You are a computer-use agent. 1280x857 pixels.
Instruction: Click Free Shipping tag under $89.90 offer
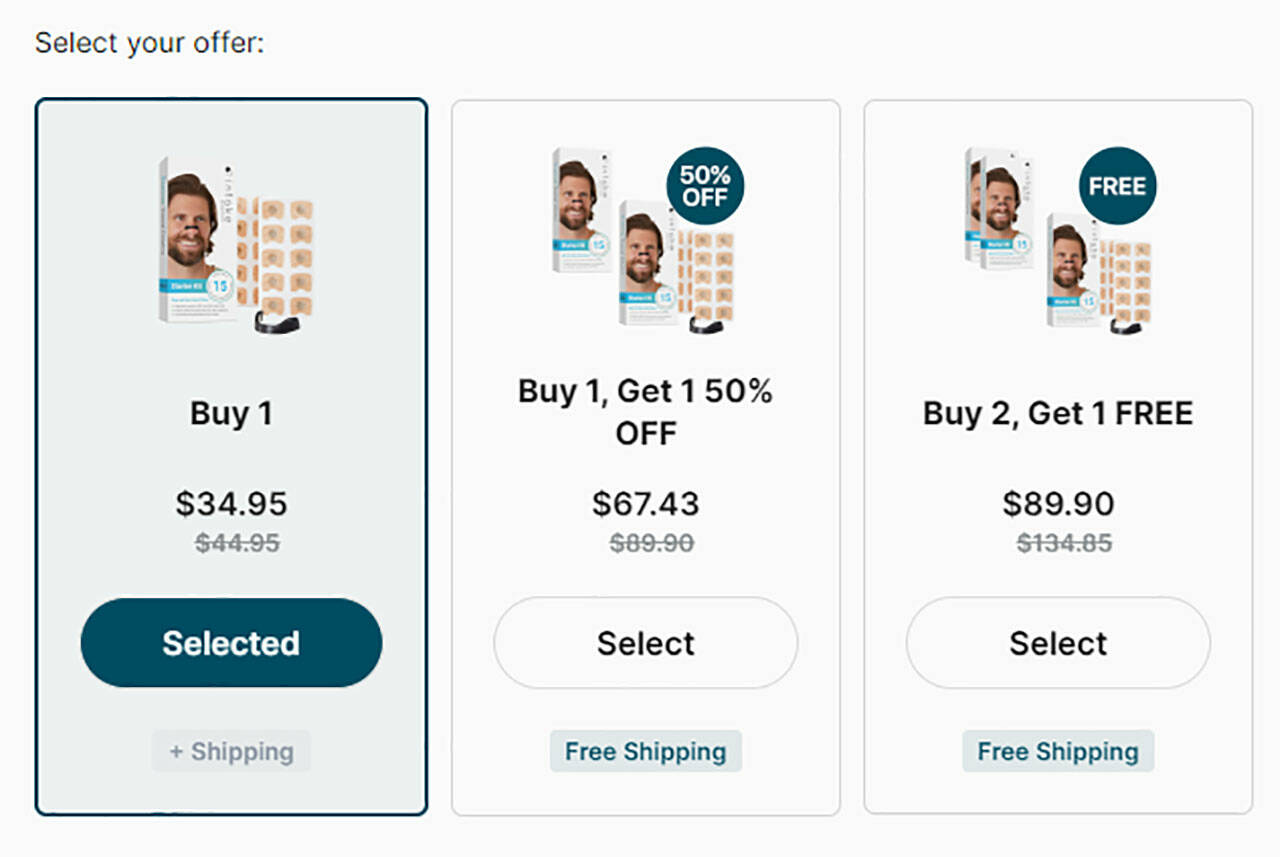click(1058, 751)
